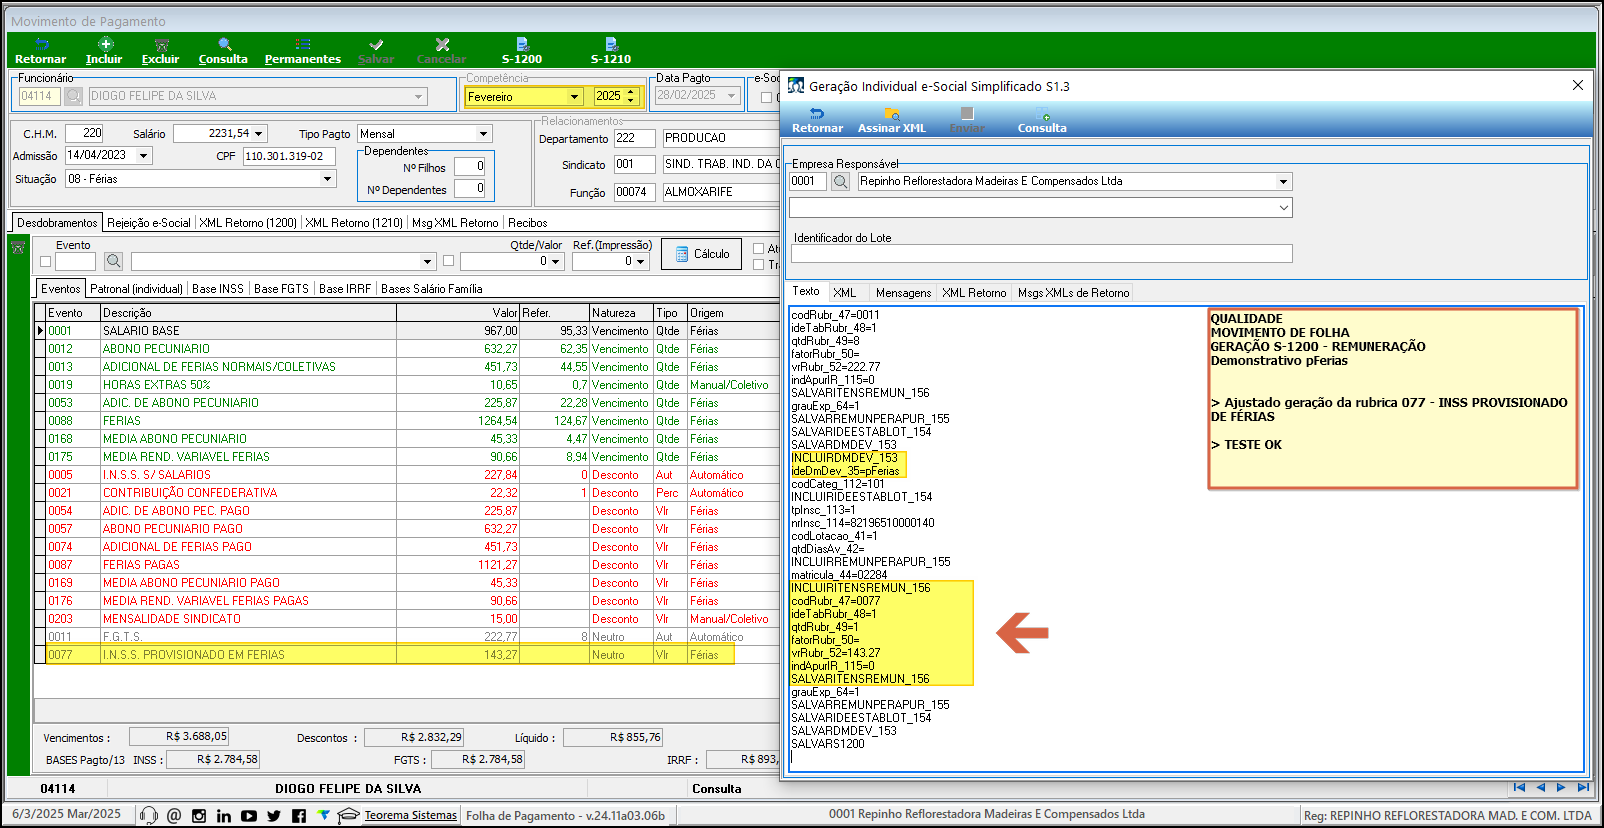Click Retornar in the e-Social dialog toolbar
This screenshot has height=828, width=1604.
(x=817, y=120)
